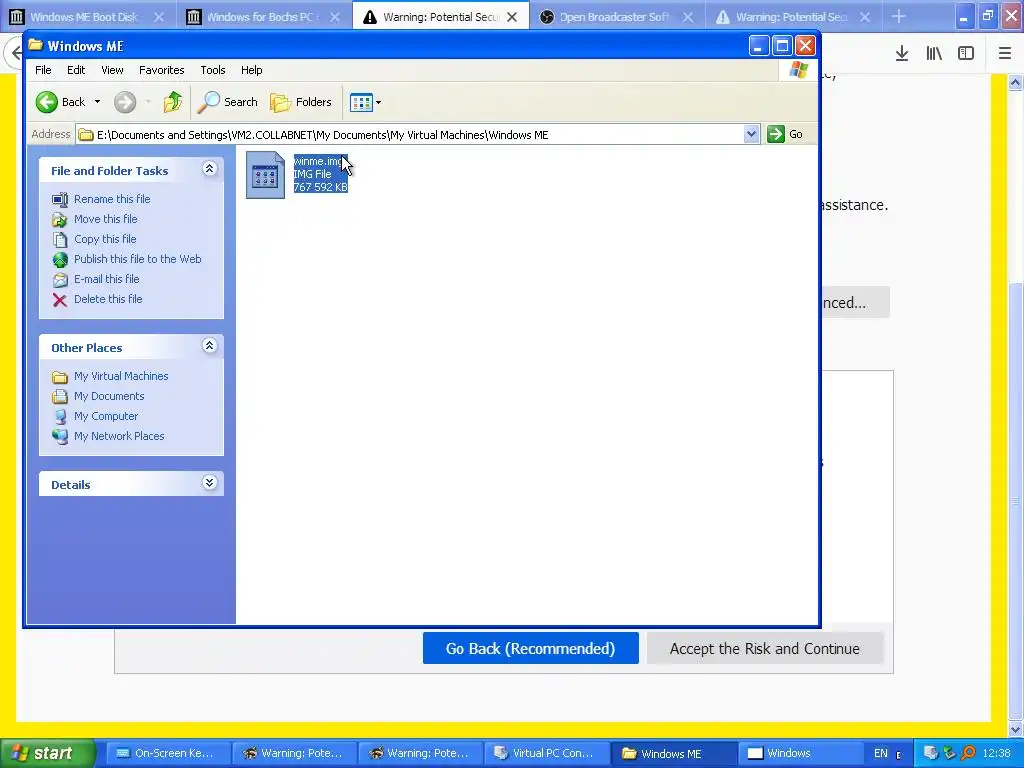Open the View menu

112,70
